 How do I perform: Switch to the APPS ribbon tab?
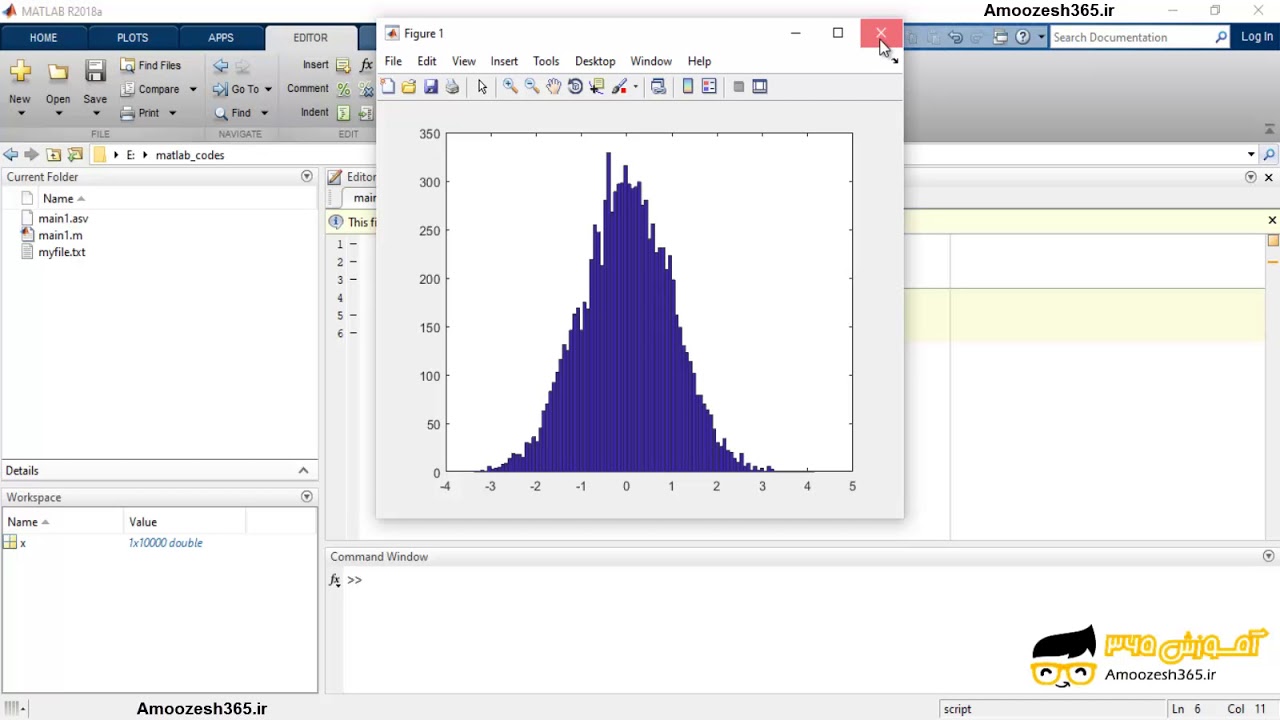[221, 38]
